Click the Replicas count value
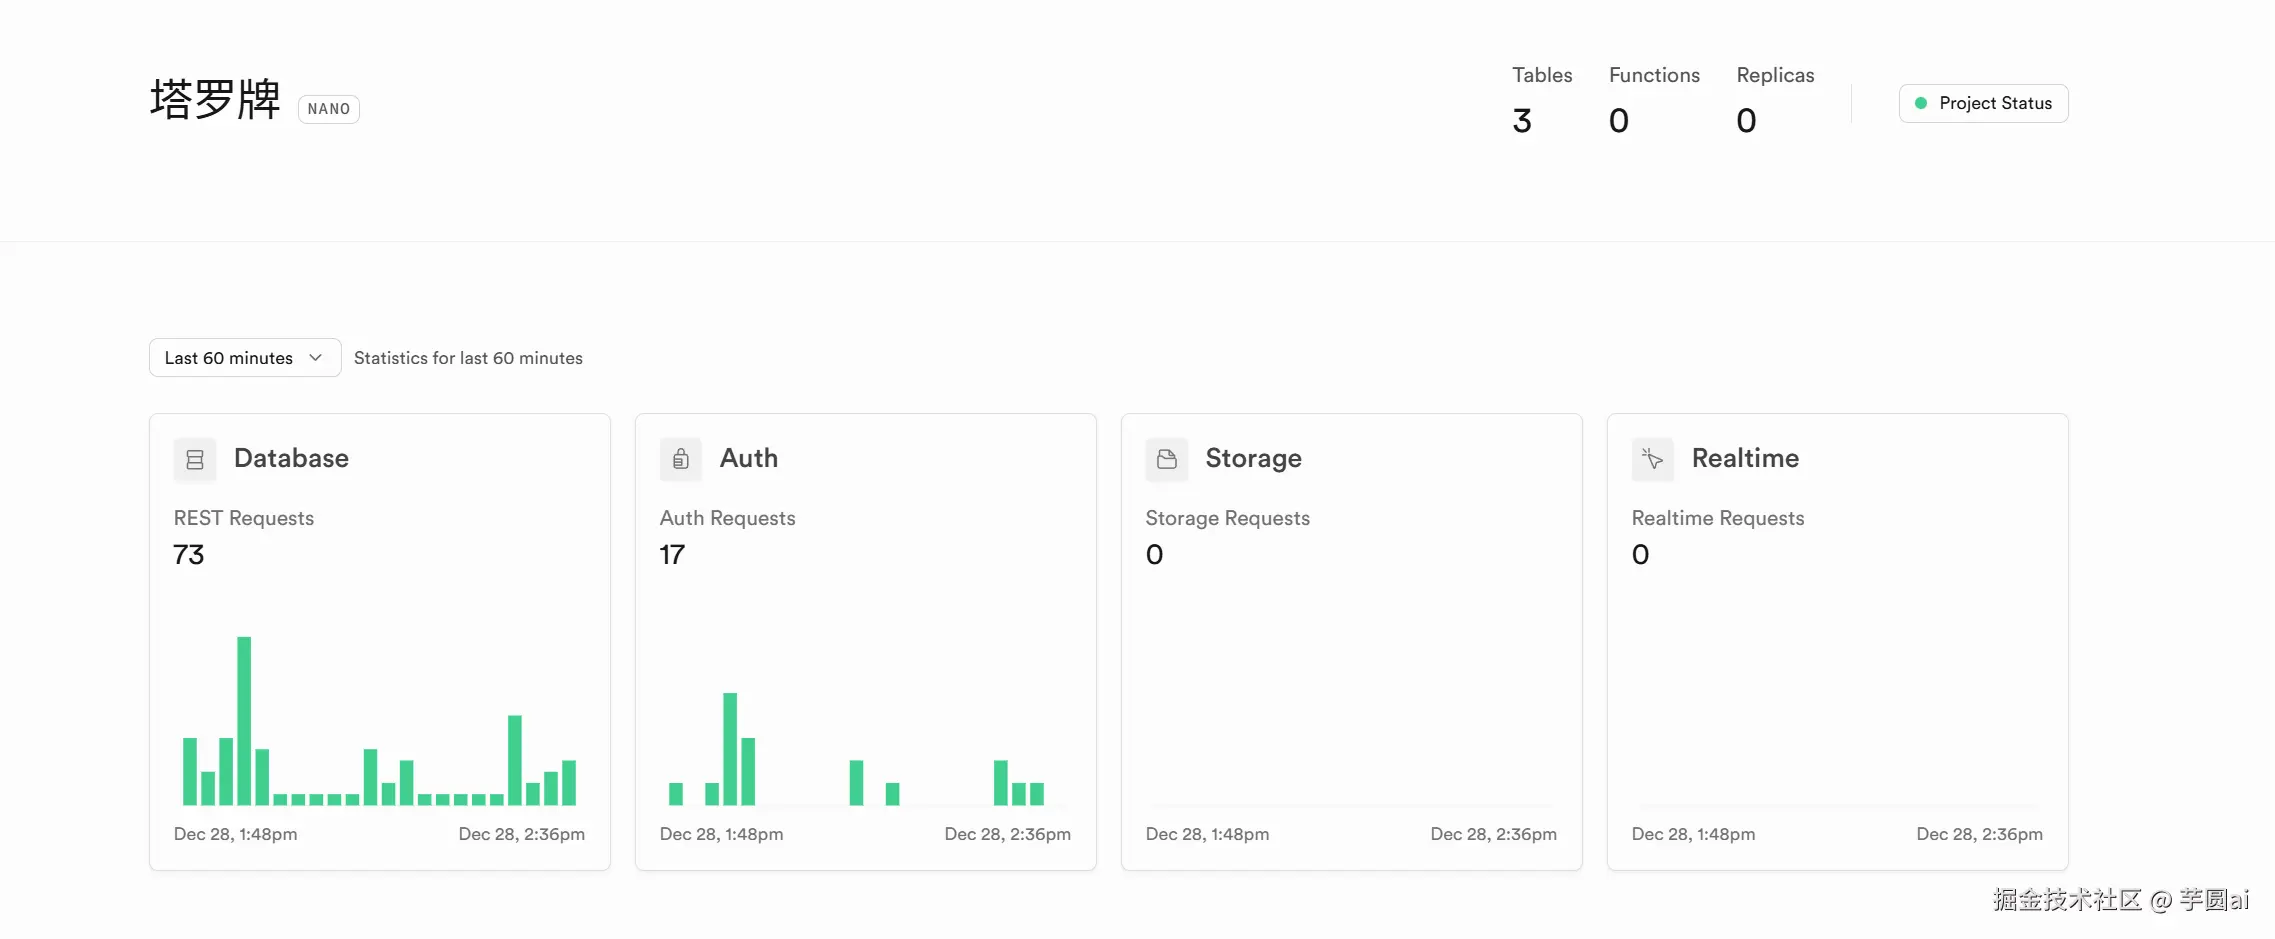This screenshot has height=939, width=2275. coord(1746,121)
